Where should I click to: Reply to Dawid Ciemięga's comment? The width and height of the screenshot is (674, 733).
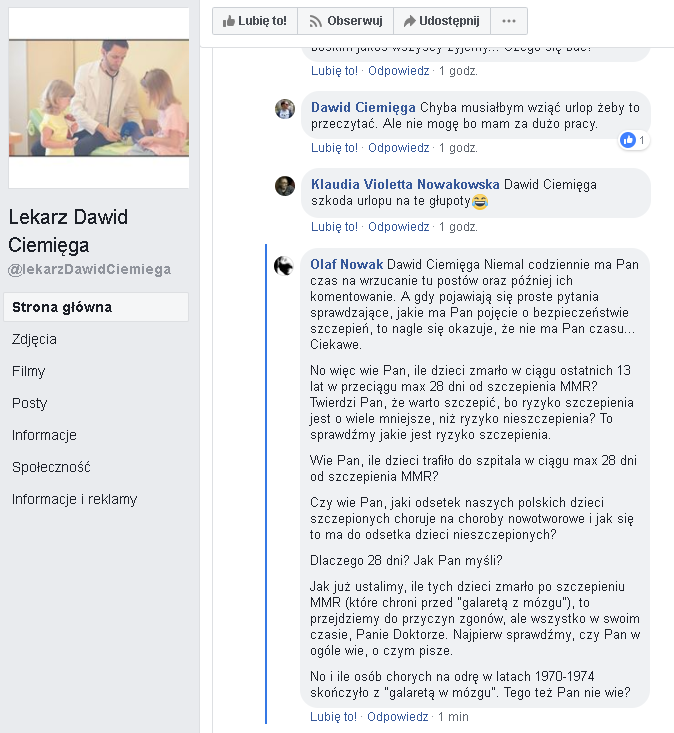[x=398, y=148]
